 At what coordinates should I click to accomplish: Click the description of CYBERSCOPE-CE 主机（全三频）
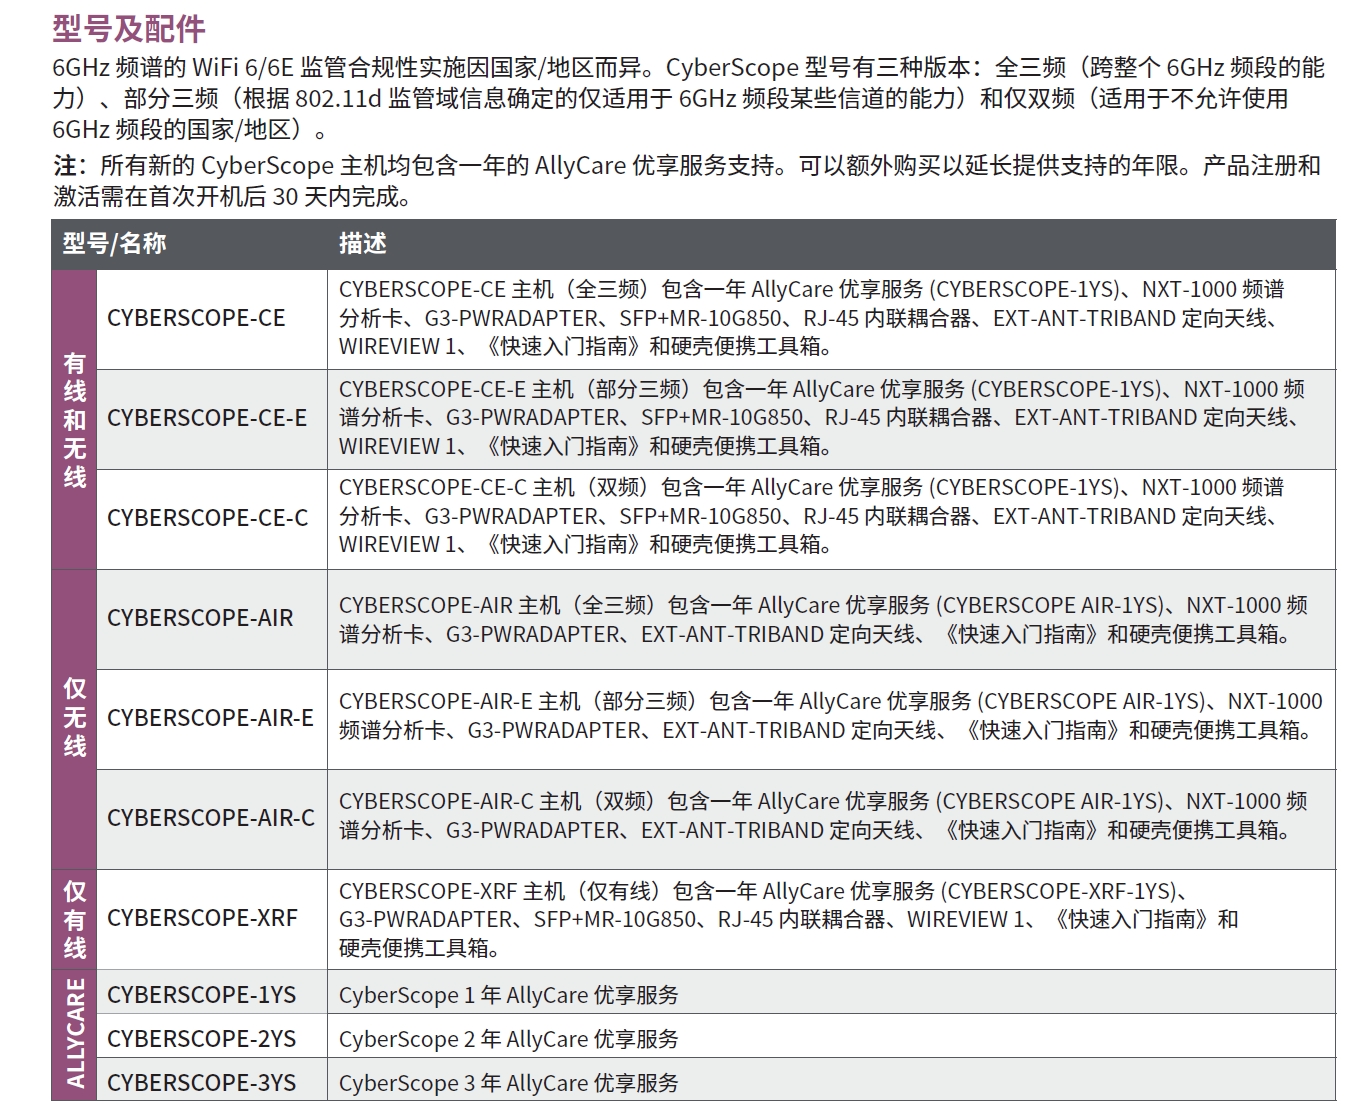pos(811,318)
